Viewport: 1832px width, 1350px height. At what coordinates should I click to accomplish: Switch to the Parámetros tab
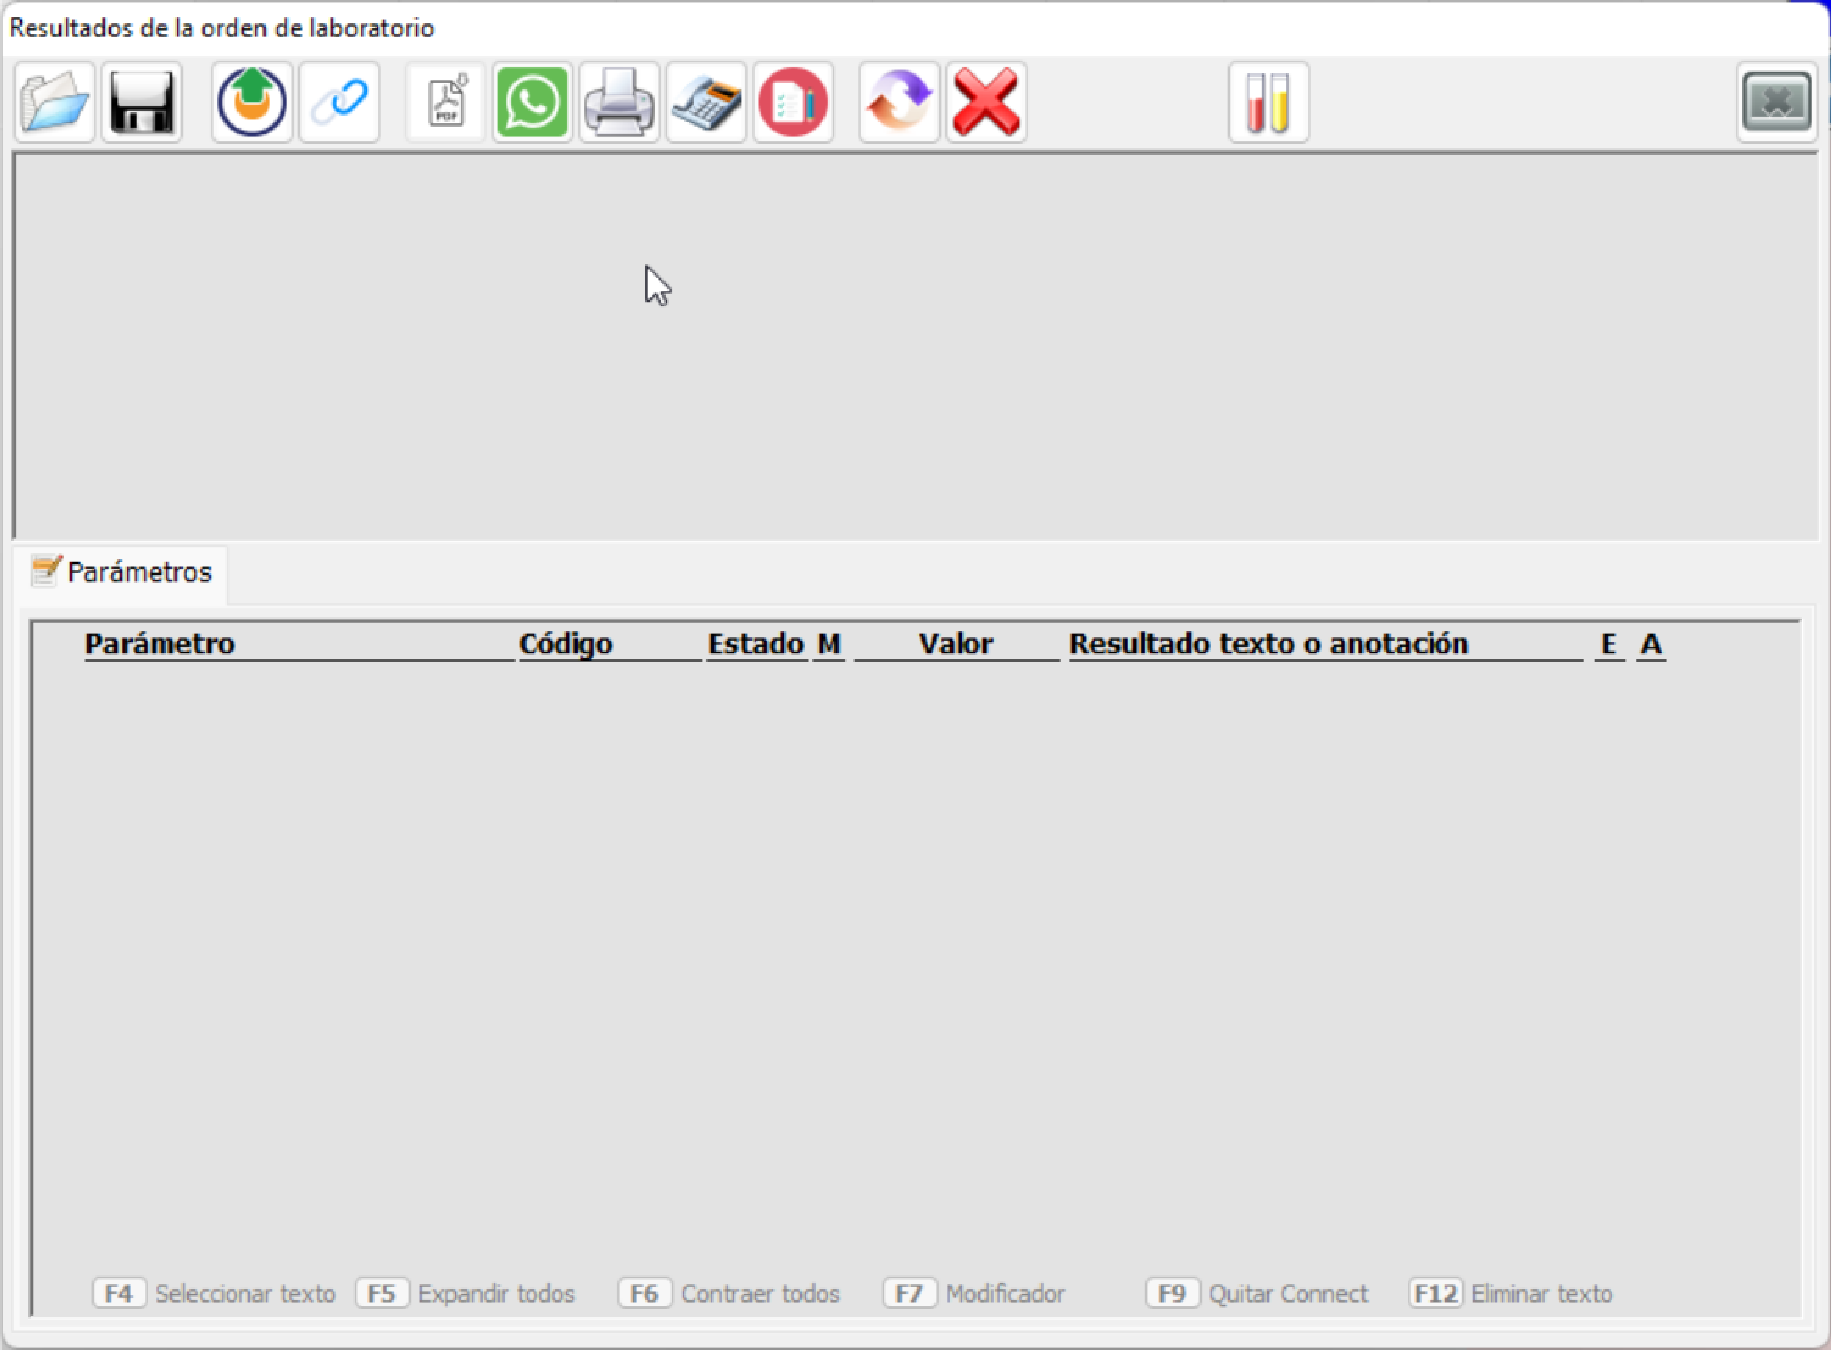[123, 572]
